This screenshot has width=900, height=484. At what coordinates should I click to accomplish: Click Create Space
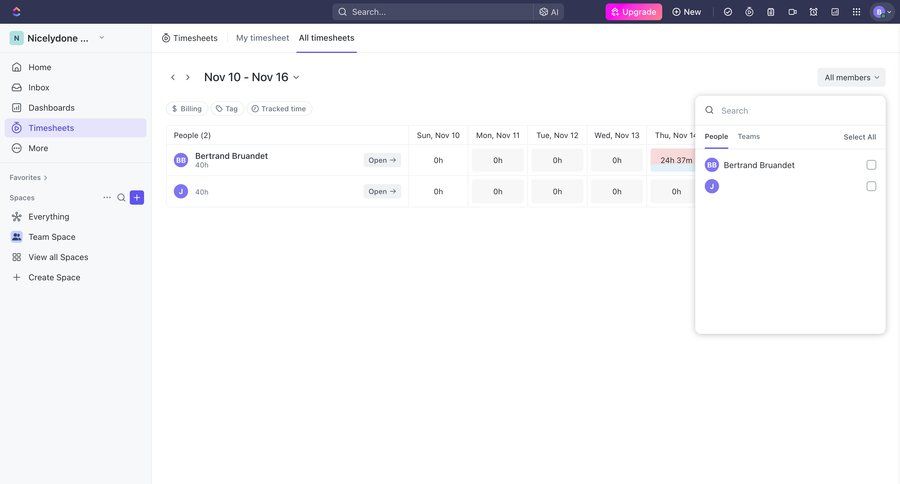coord(75,277)
